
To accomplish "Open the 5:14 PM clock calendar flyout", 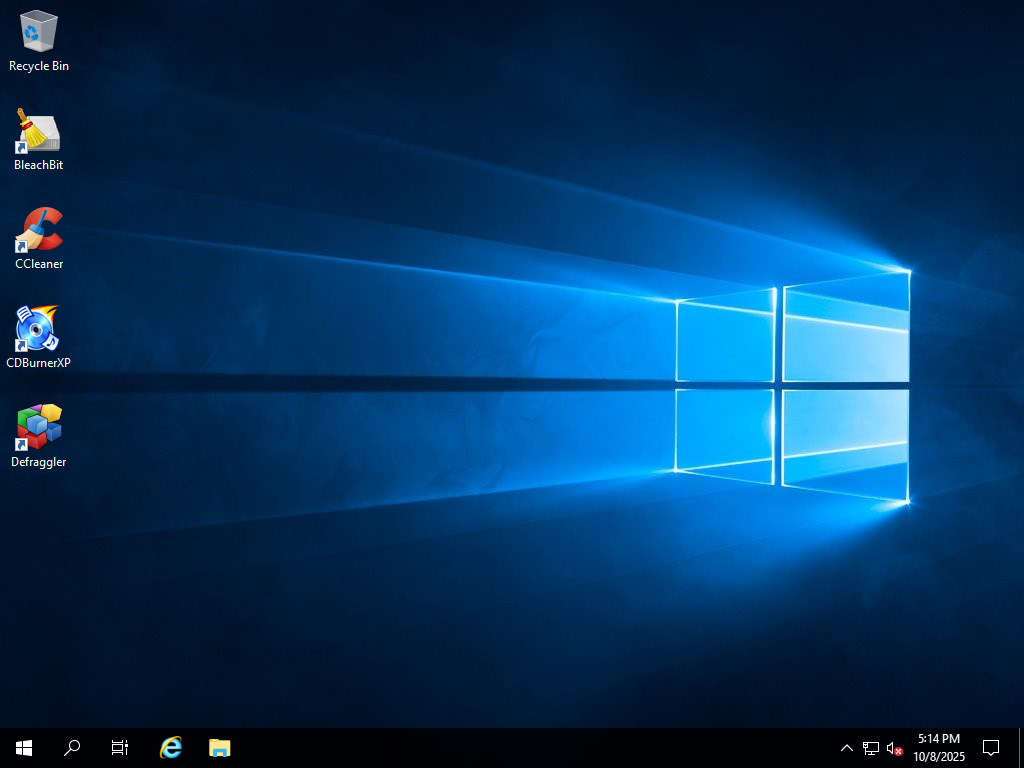I will [939, 748].
